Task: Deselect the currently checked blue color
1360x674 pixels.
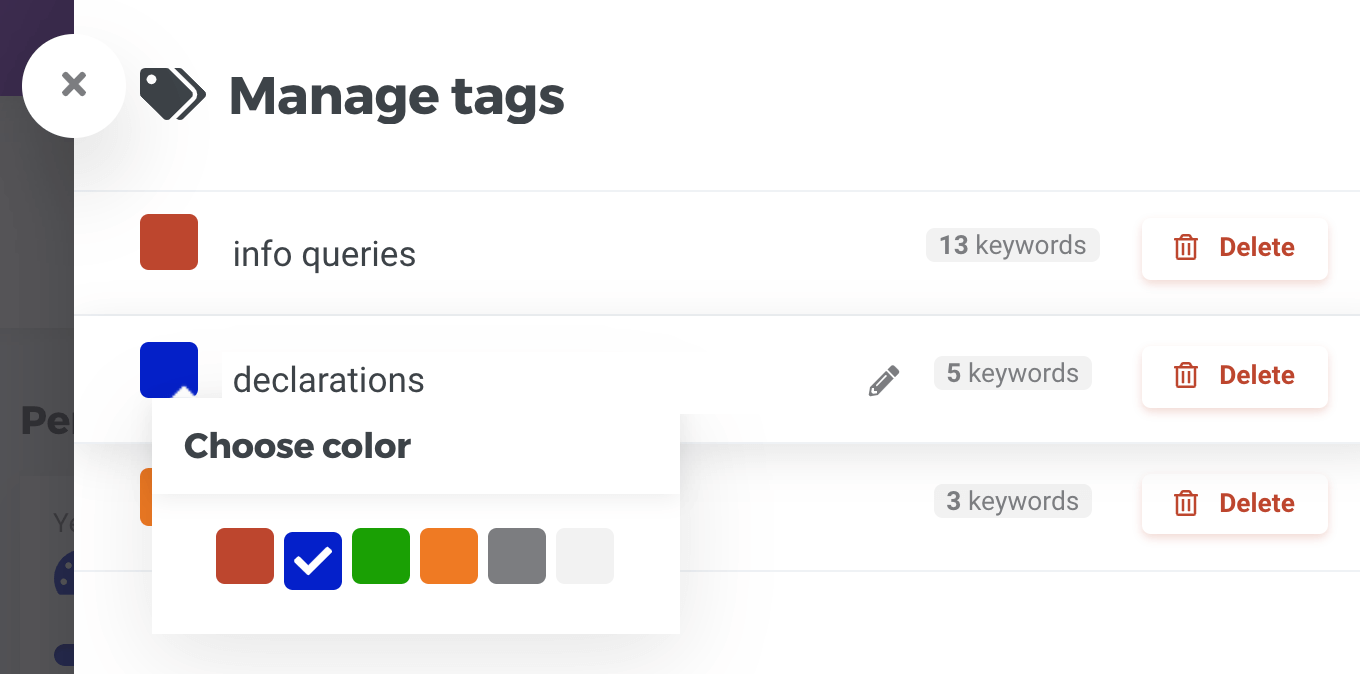Action: point(313,556)
